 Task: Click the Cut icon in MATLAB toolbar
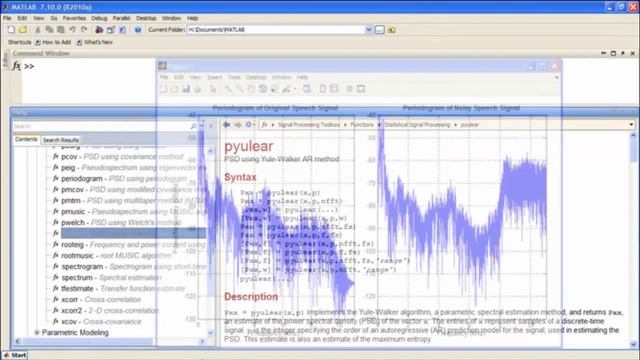(x=38, y=30)
